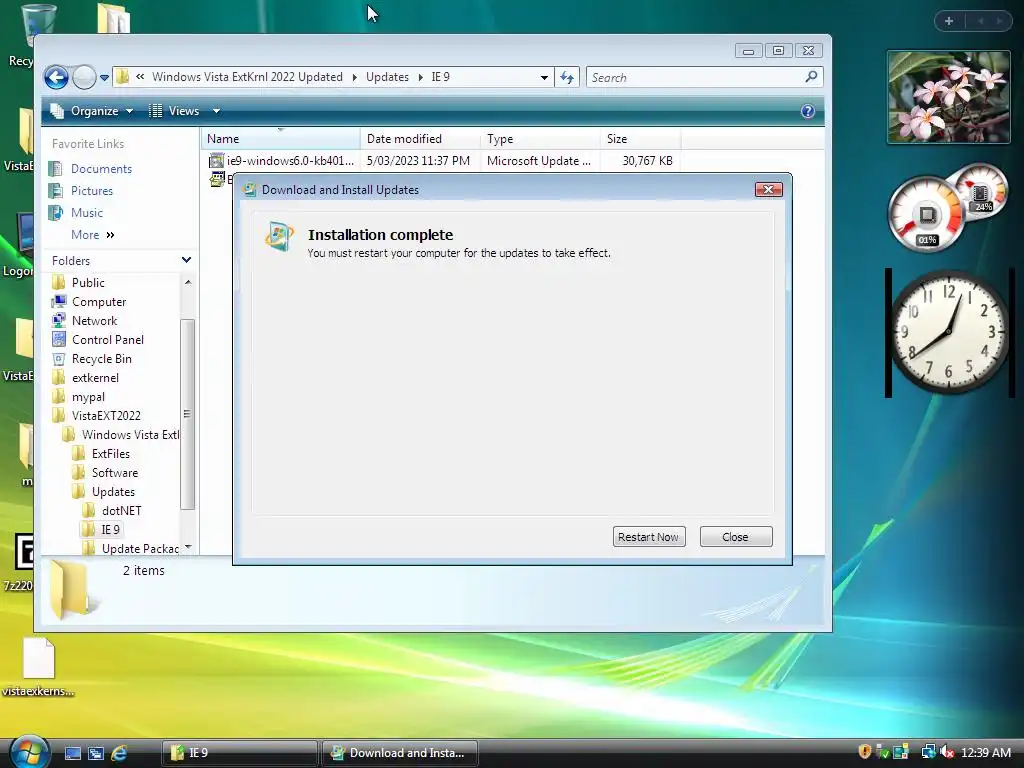1024x768 pixels.
Task: Select Network in the folder tree
Action: 95,321
